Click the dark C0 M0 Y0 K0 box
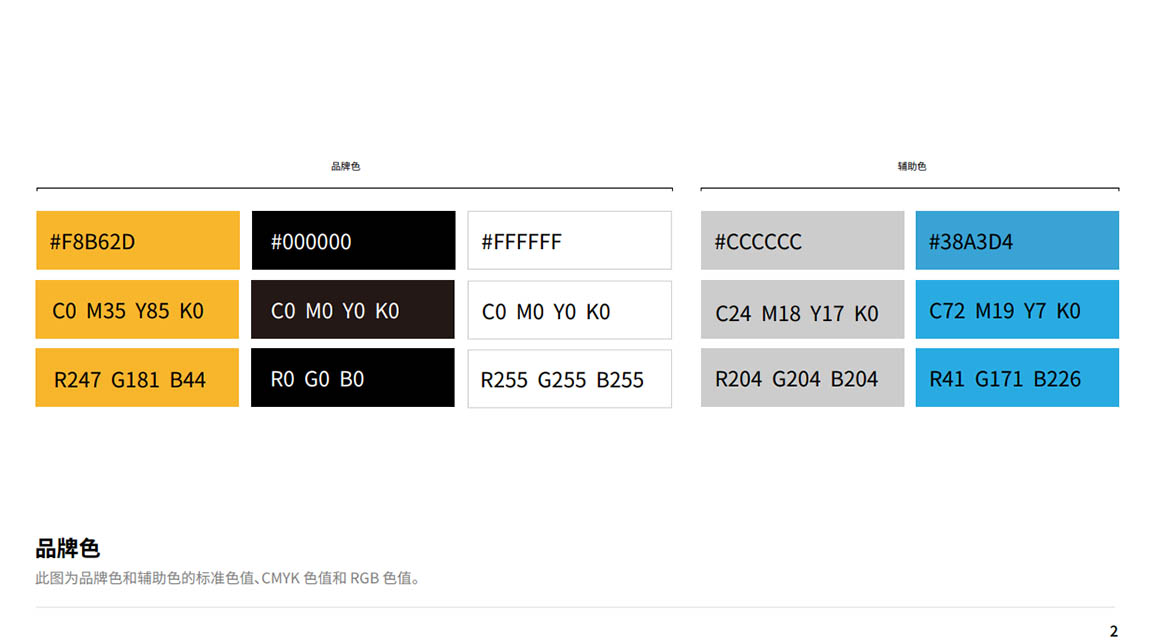This screenshot has height=644, width=1150. click(x=353, y=310)
